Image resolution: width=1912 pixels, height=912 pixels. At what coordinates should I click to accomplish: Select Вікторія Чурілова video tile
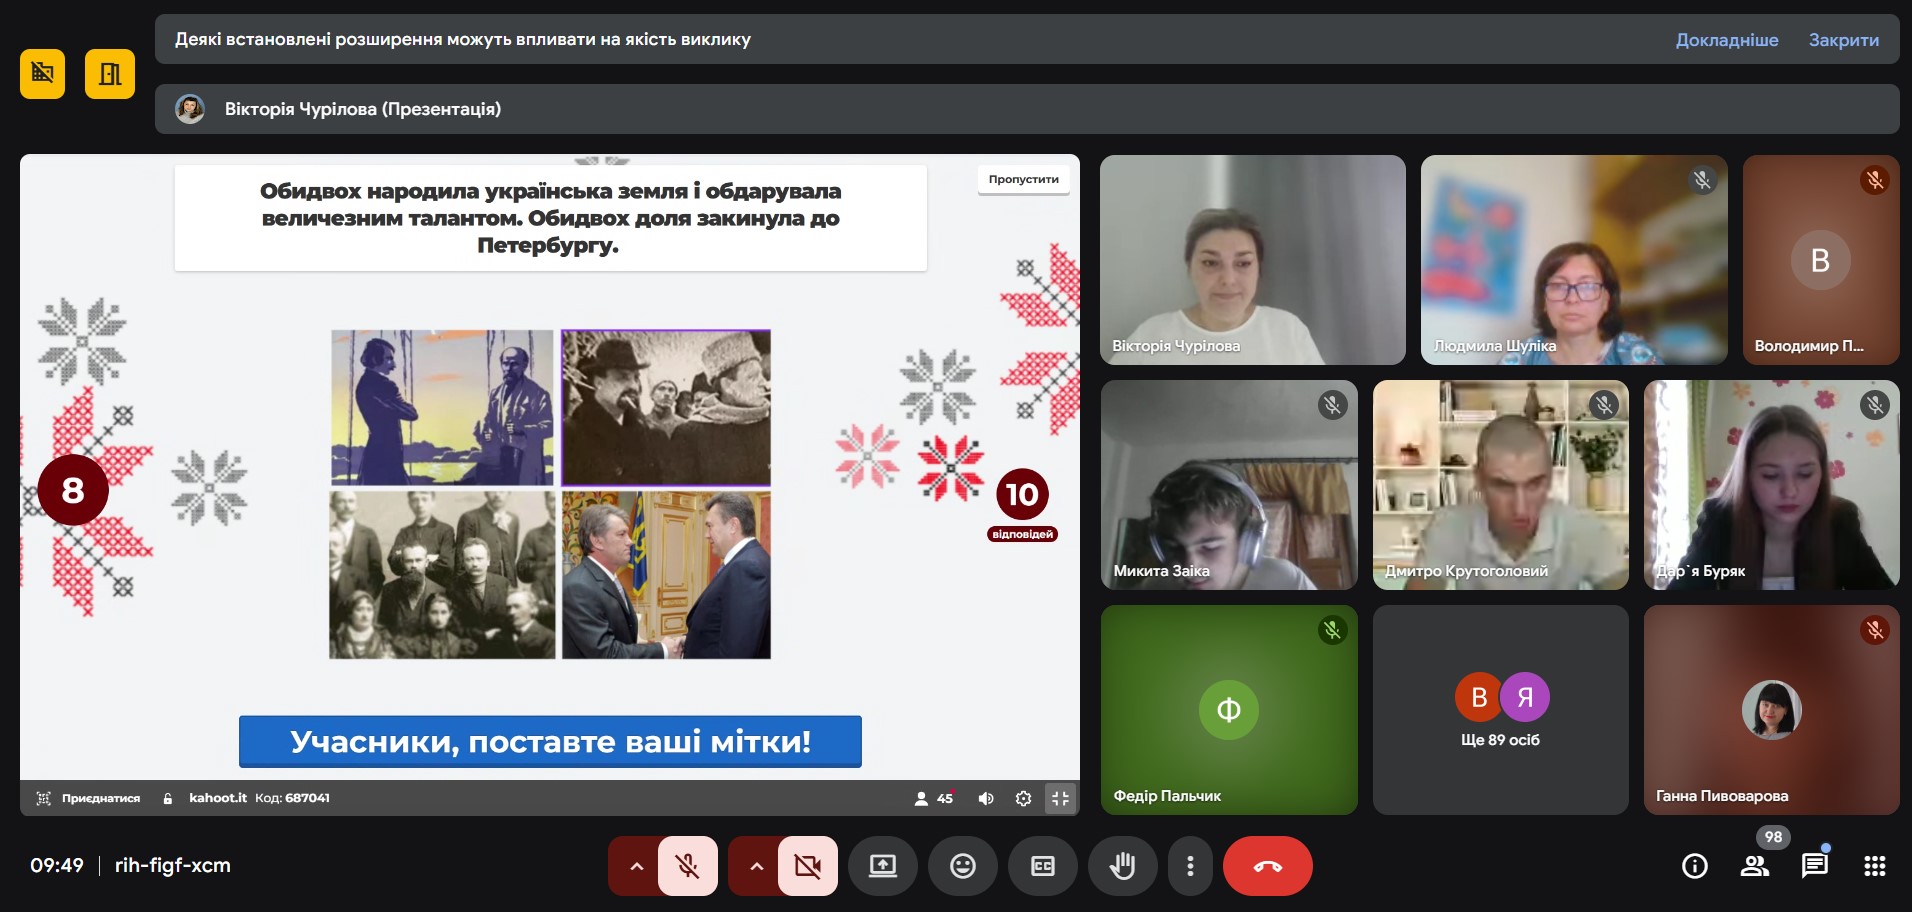pos(1253,260)
